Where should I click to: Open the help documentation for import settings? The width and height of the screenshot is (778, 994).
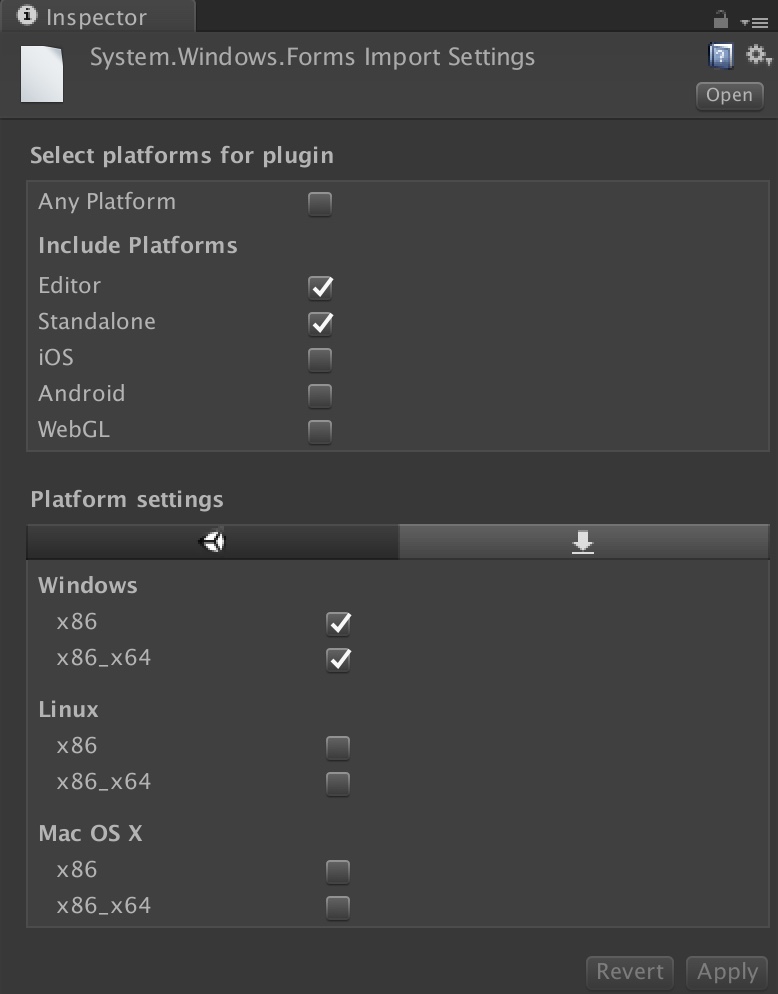[x=719, y=56]
